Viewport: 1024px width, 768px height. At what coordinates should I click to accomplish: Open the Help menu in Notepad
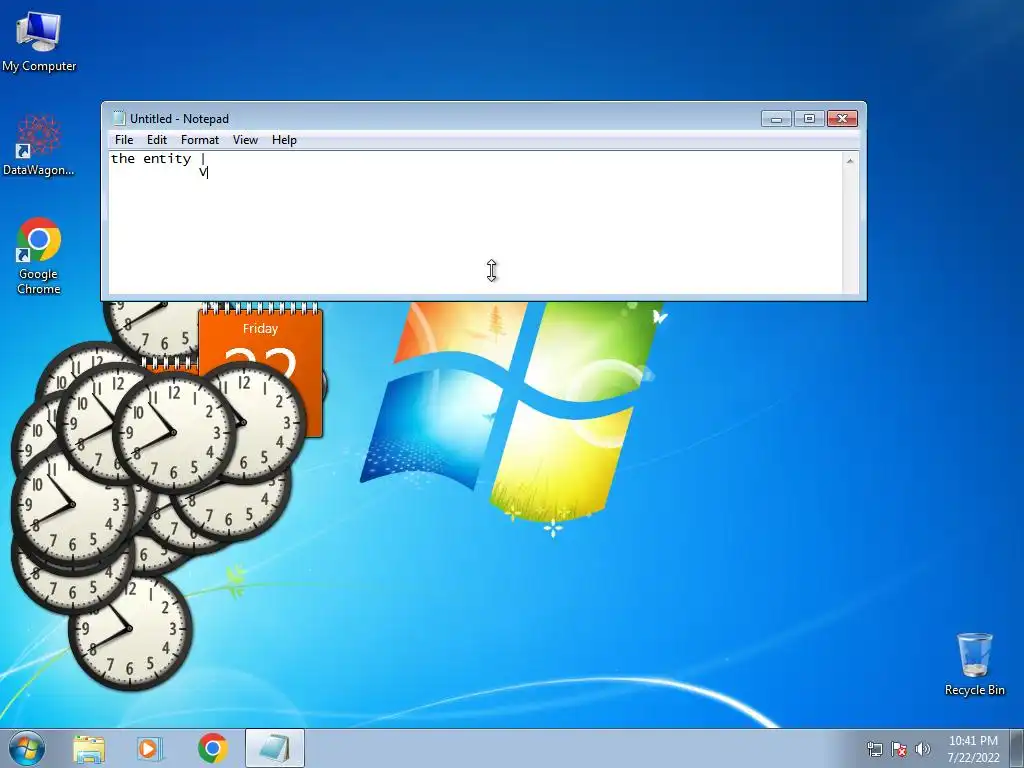[x=284, y=140]
